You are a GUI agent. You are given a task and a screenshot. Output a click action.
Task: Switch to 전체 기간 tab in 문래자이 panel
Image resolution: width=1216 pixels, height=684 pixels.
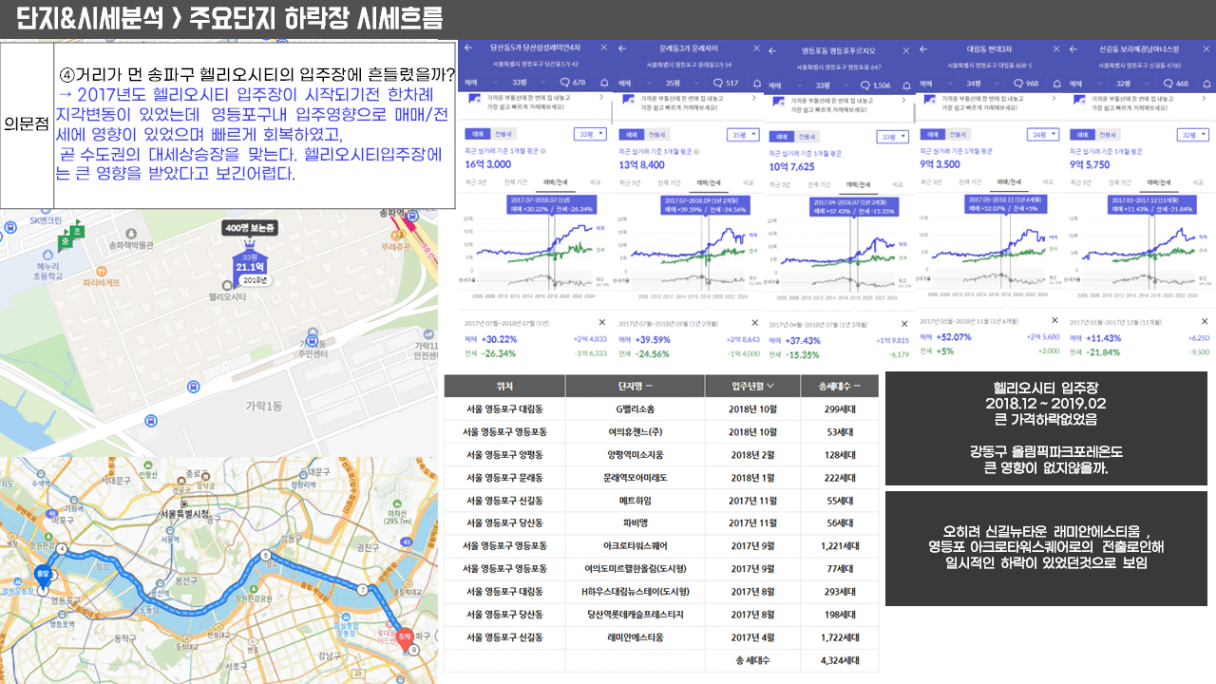coord(667,182)
